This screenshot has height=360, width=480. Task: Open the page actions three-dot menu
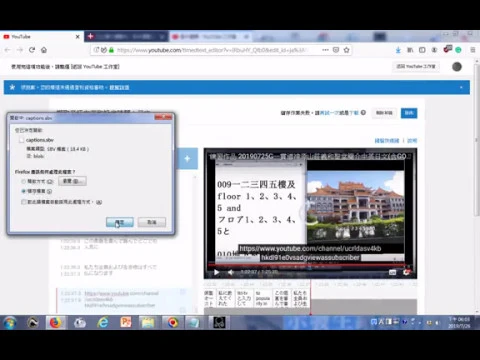point(325,50)
